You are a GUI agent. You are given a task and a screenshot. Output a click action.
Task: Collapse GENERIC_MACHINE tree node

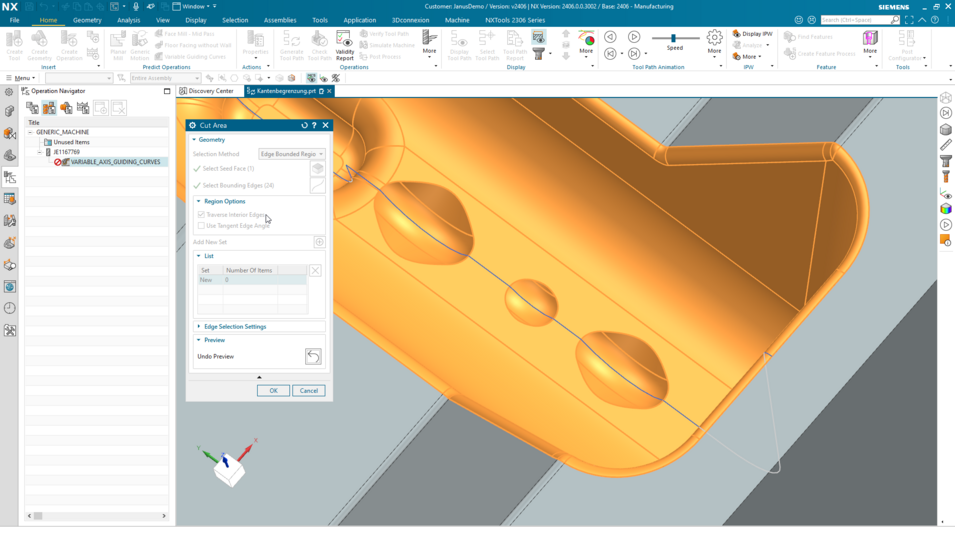[30, 132]
